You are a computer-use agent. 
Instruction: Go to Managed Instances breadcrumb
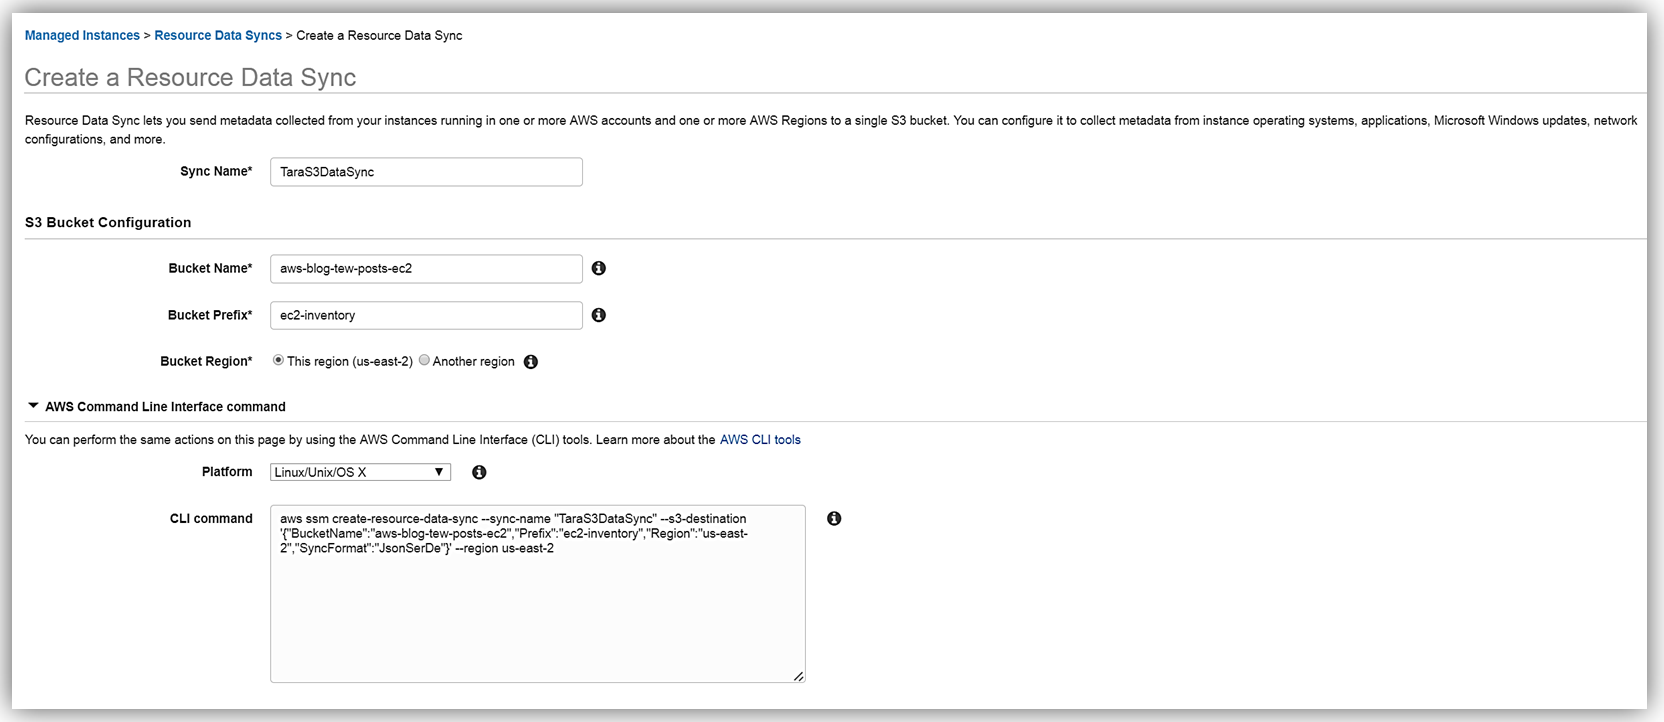82,35
